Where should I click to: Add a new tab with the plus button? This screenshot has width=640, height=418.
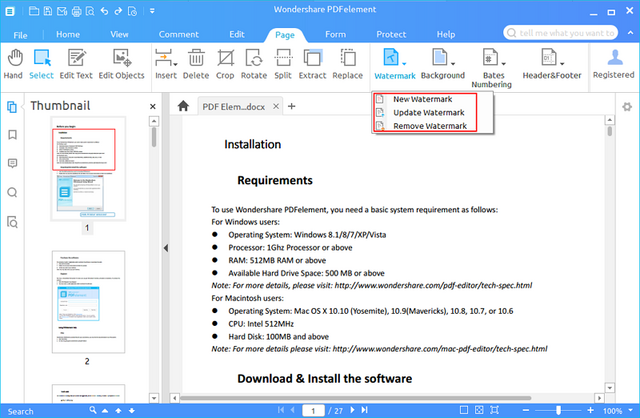click(291, 106)
